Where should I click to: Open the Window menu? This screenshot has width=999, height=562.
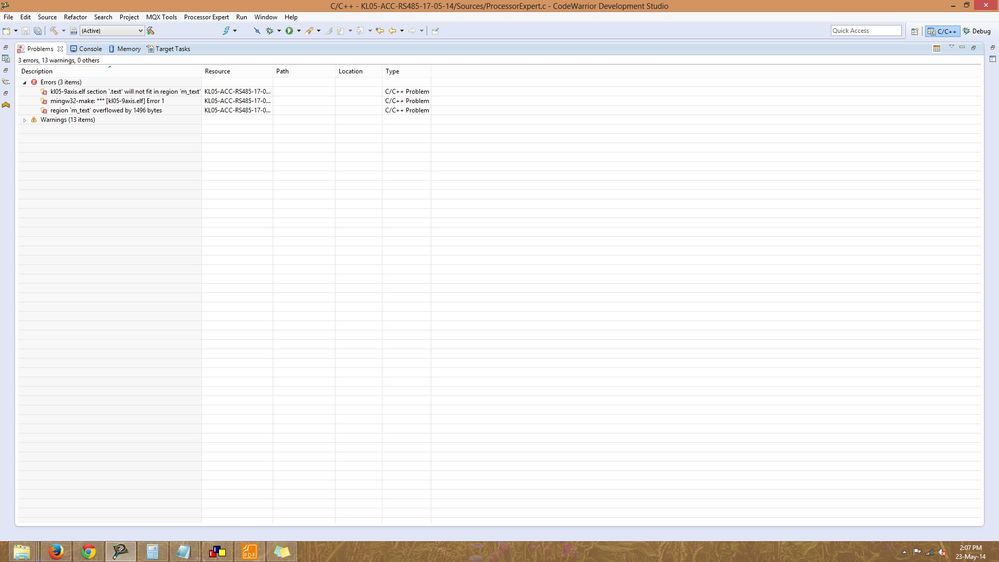266,17
